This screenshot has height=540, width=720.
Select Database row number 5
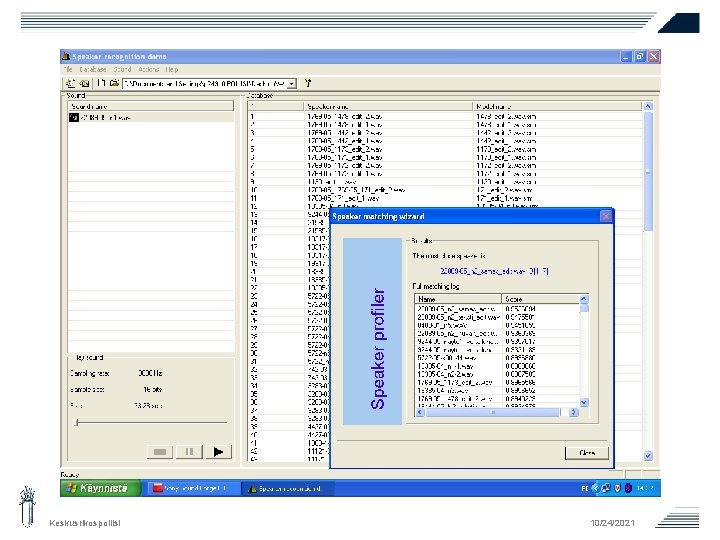click(445, 149)
